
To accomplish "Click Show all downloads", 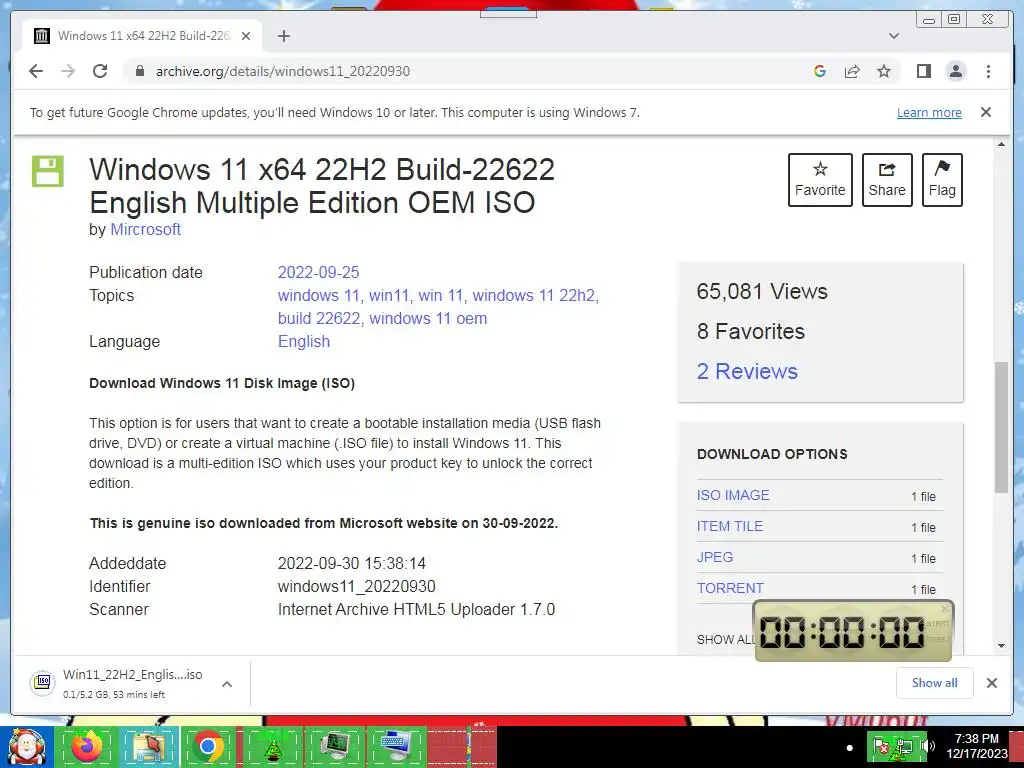I will click(x=935, y=682).
